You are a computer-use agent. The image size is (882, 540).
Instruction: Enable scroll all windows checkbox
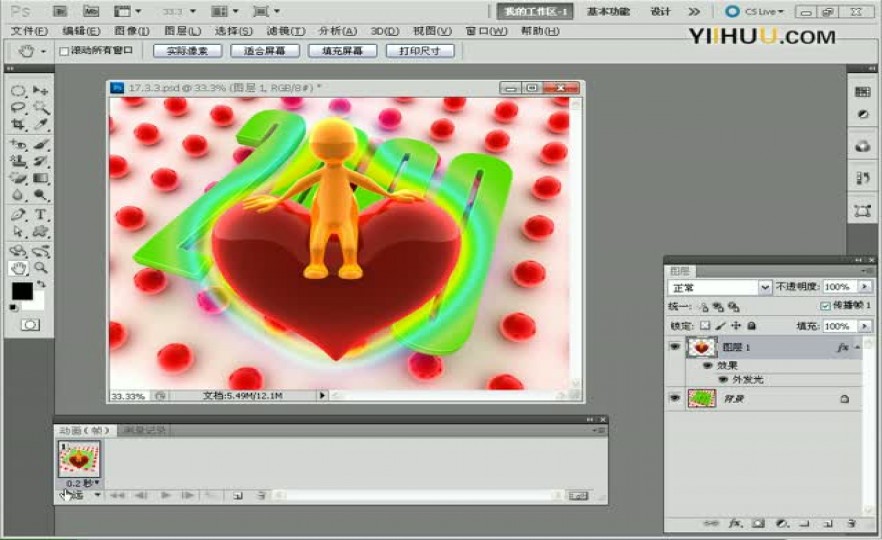click(x=64, y=51)
